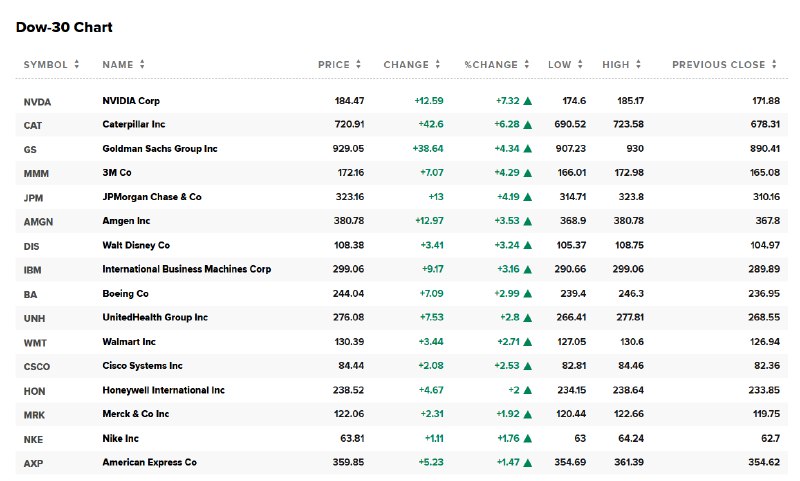Sort by %CHANGE using its arrow icon
This screenshot has height=481, width=800.
(528, 65)
